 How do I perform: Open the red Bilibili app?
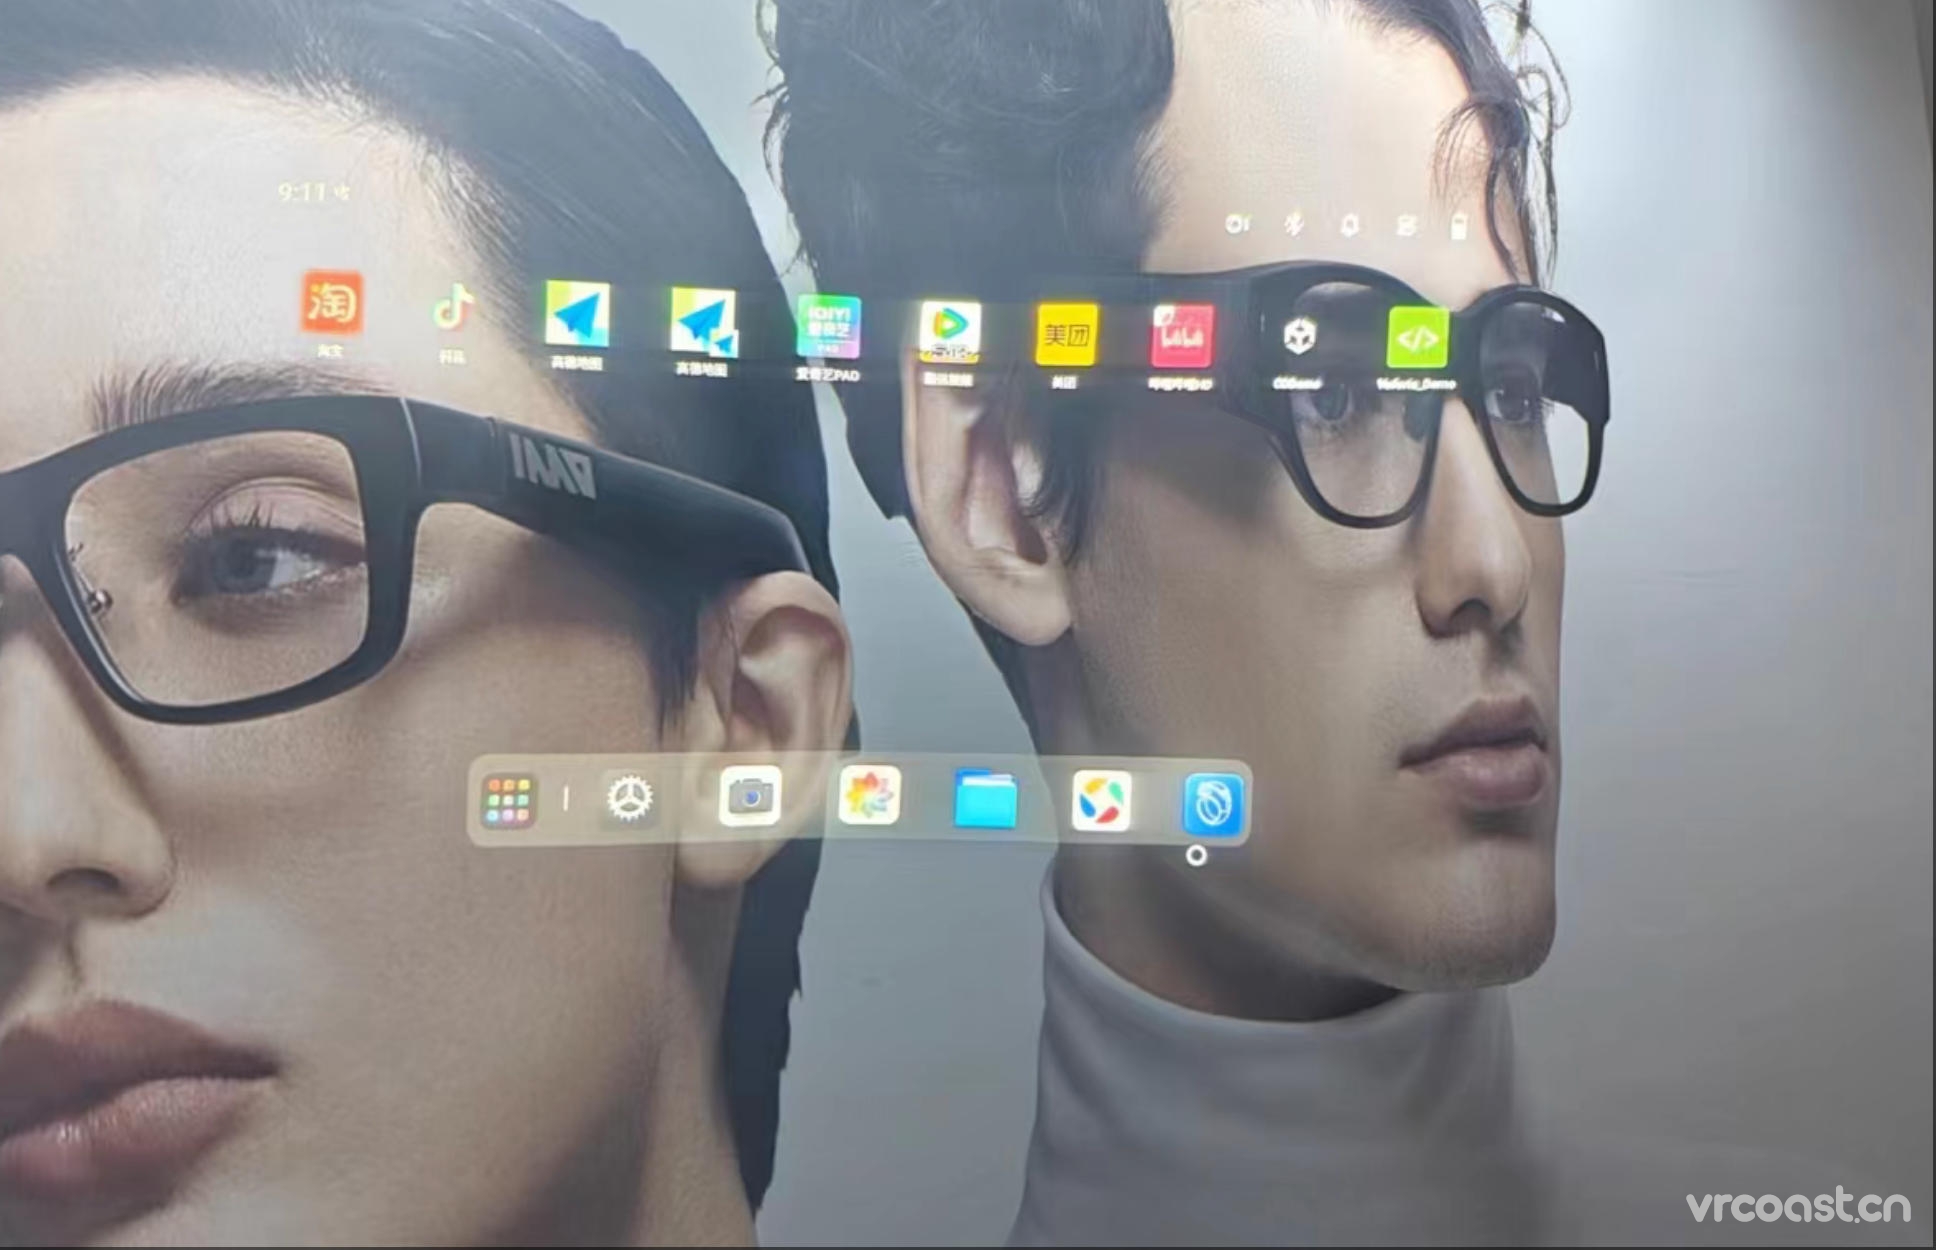pos(1182,336)
